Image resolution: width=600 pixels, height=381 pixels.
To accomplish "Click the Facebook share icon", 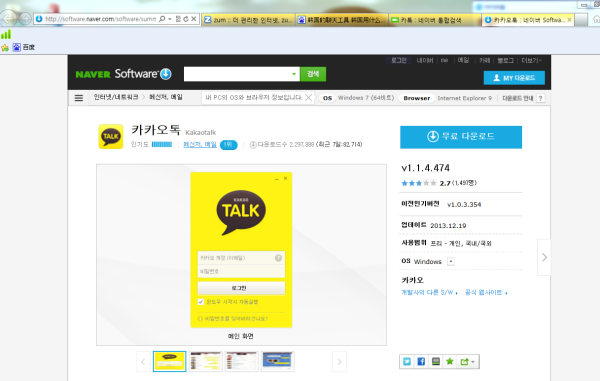I will click(x=421, y=361).
